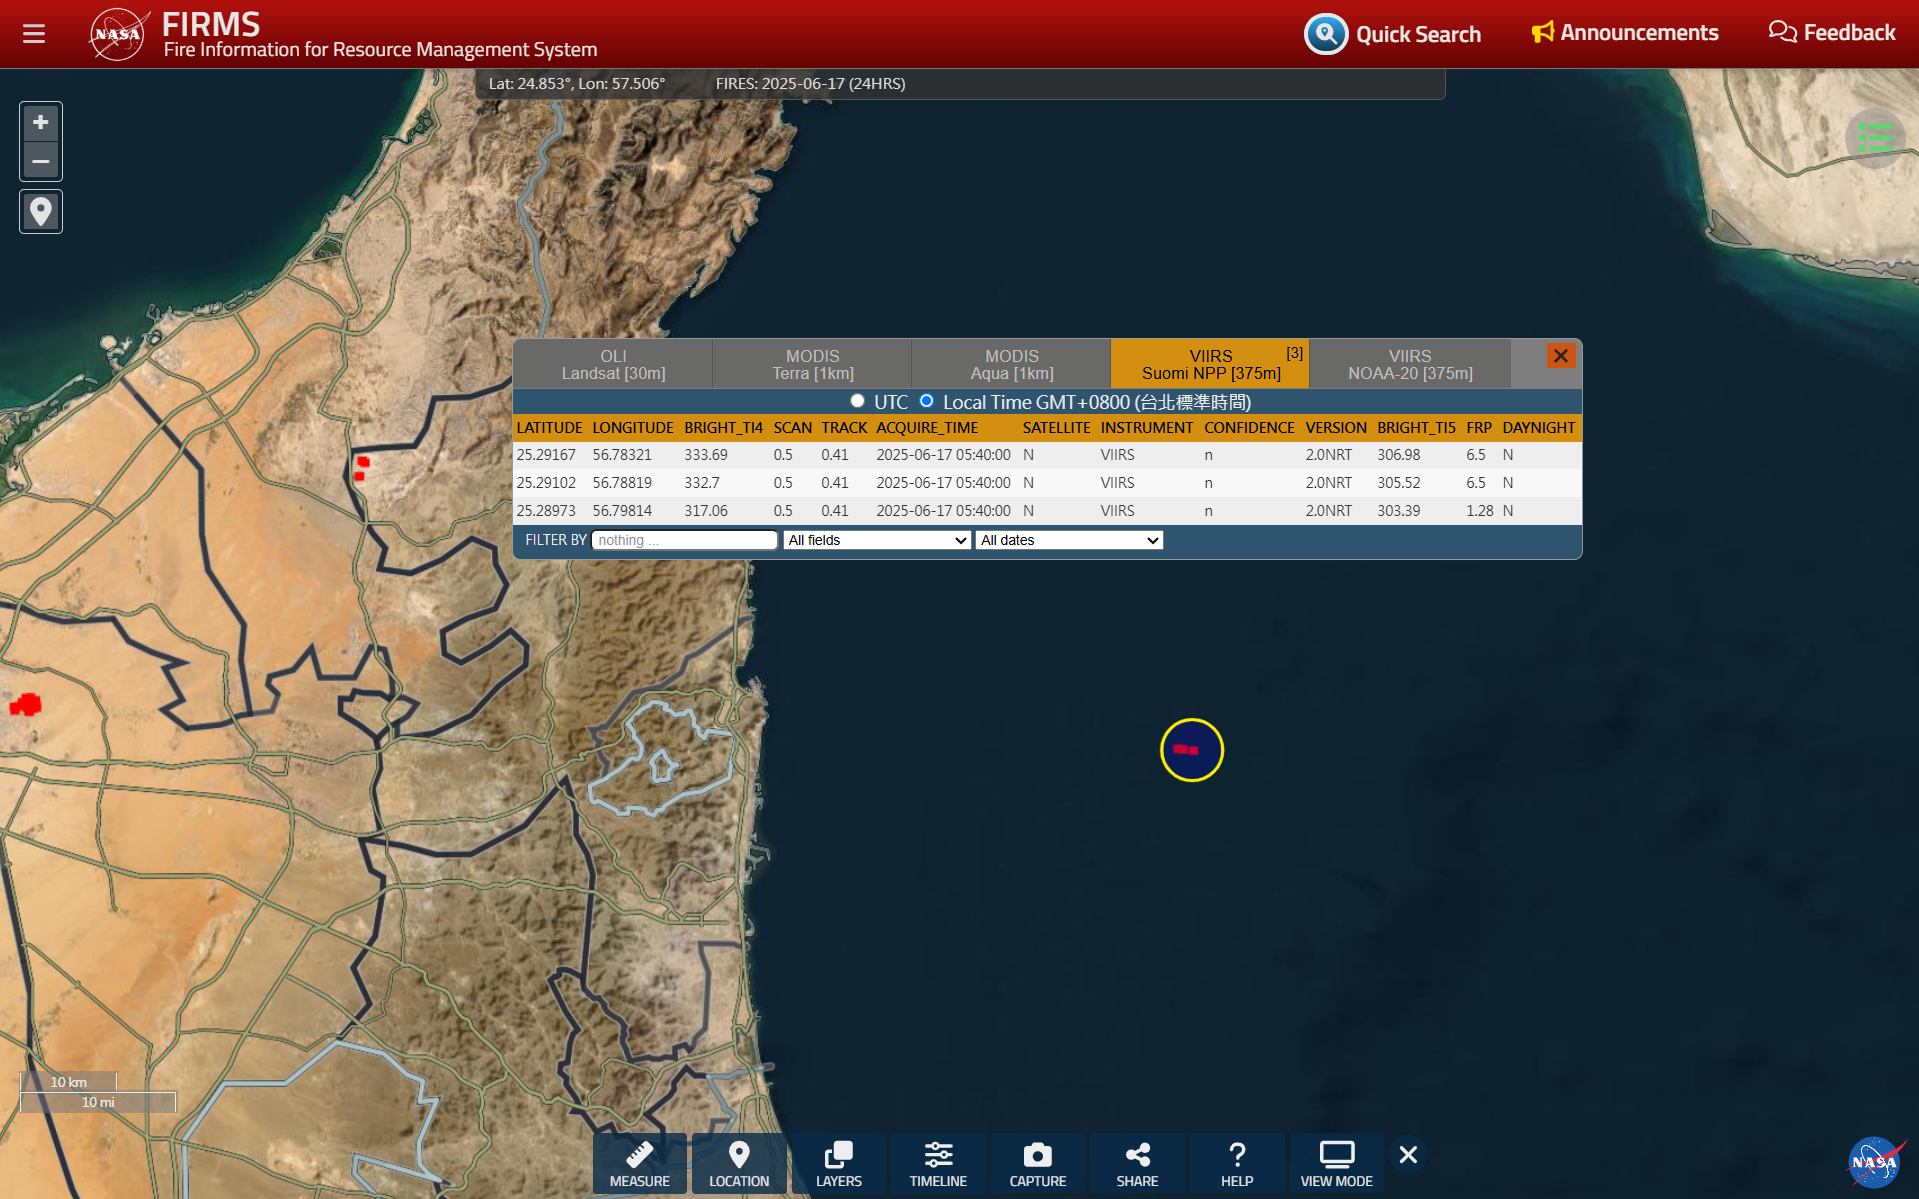Open the Share tool
The width and height of the screenshot is (1919, 1199).
pos(1137,1163)
